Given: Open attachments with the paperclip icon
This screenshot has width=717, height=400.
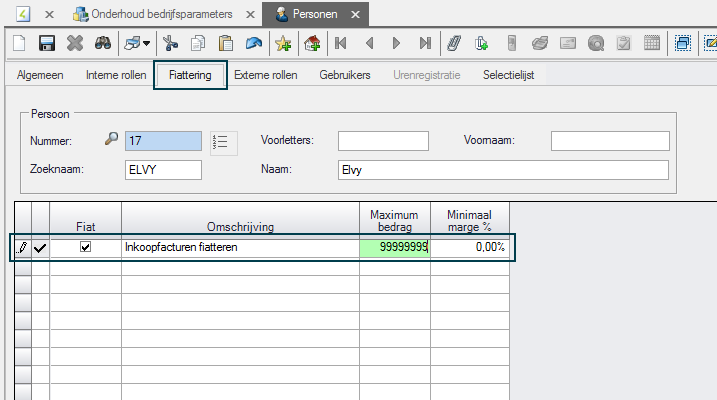Looking at the screenshot, I should [x=453, y=43].
